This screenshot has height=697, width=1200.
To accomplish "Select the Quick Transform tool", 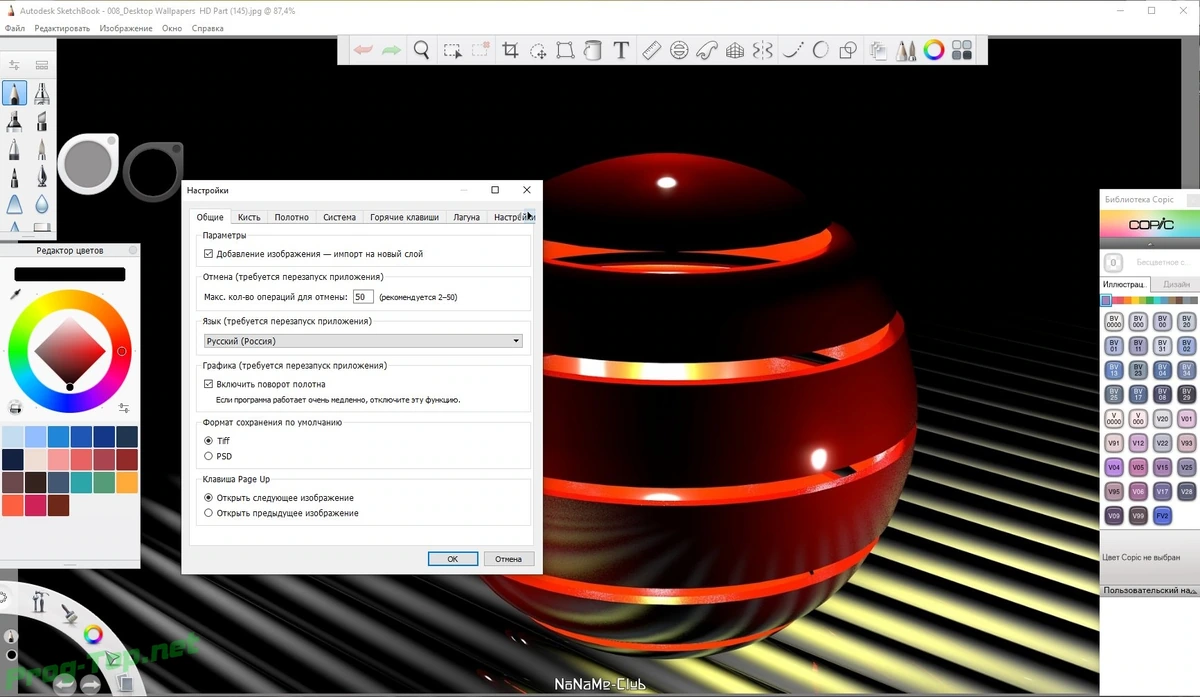I will click(538, 50).
